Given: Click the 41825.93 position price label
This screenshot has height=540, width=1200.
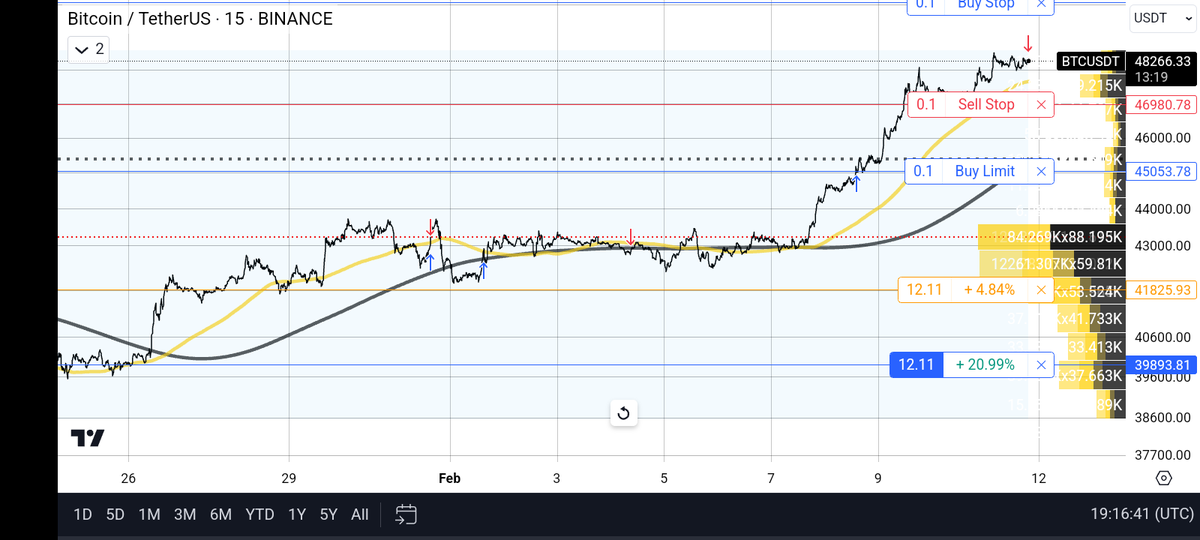Looking at the screenshot, I should (x=1162, y=290).
